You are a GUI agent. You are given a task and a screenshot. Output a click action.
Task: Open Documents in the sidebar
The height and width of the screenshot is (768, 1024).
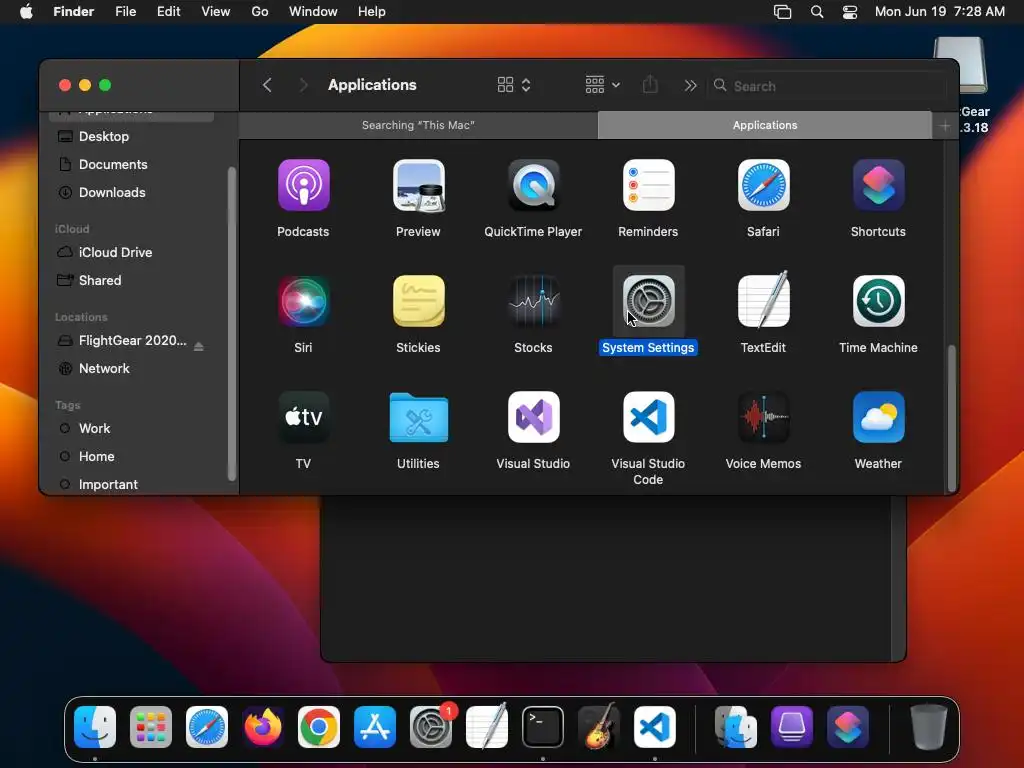(x=131, y=165)
